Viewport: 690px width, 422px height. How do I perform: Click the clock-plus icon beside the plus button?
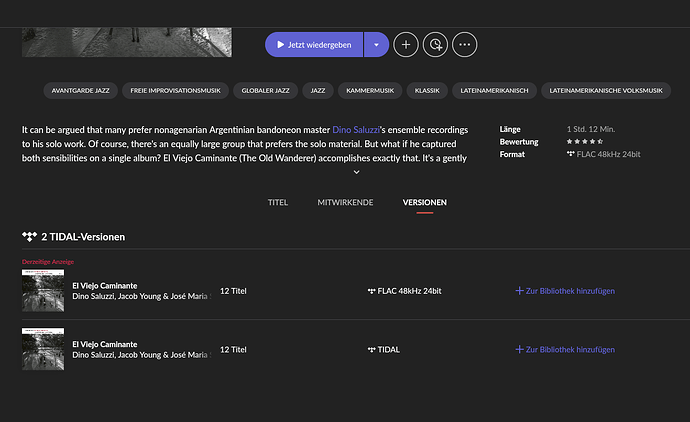point(435,44)
